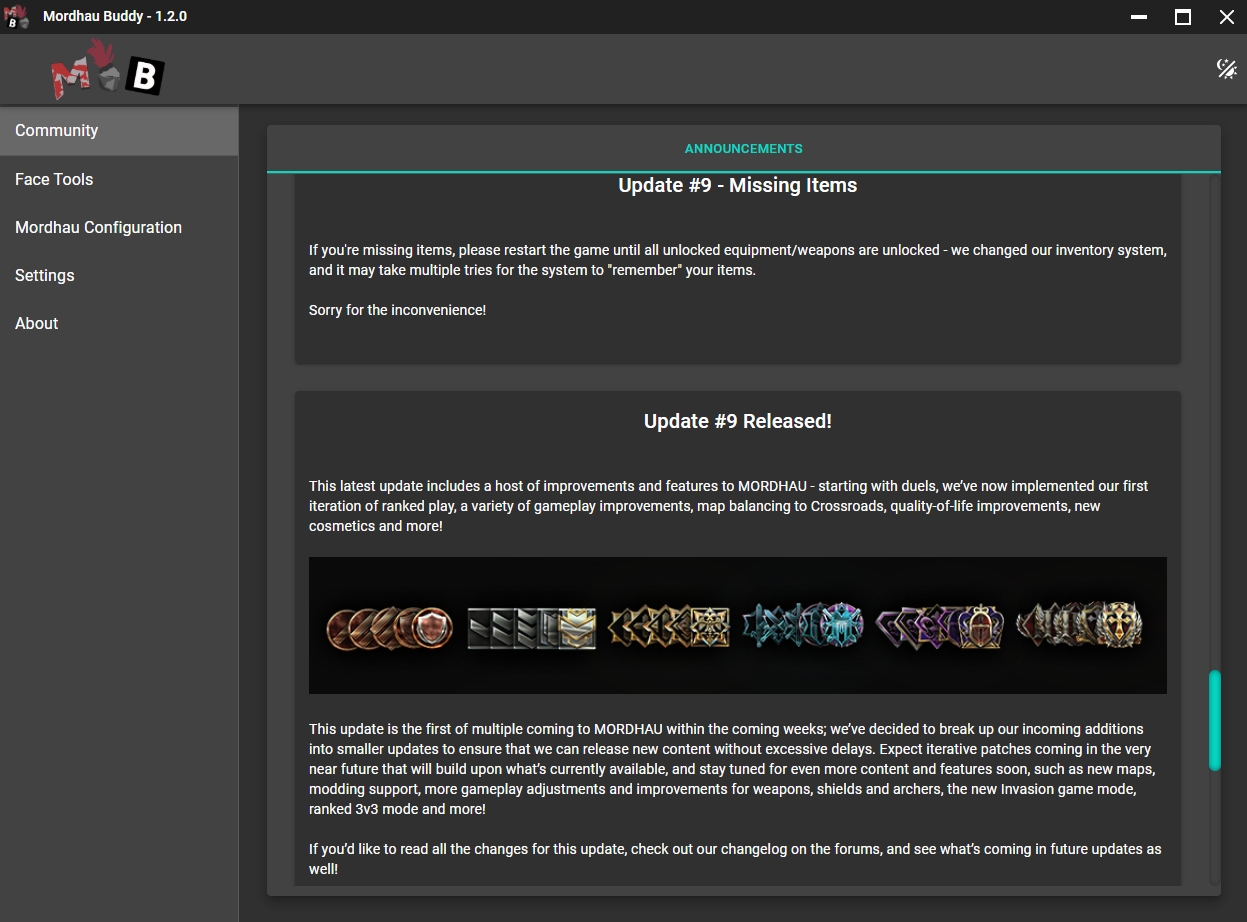The height and width of the screenshot is (922, 1247).
Task: Click the 'Mordhau Buddy - 1.2.0' window title
Action: tap(115, 17)
